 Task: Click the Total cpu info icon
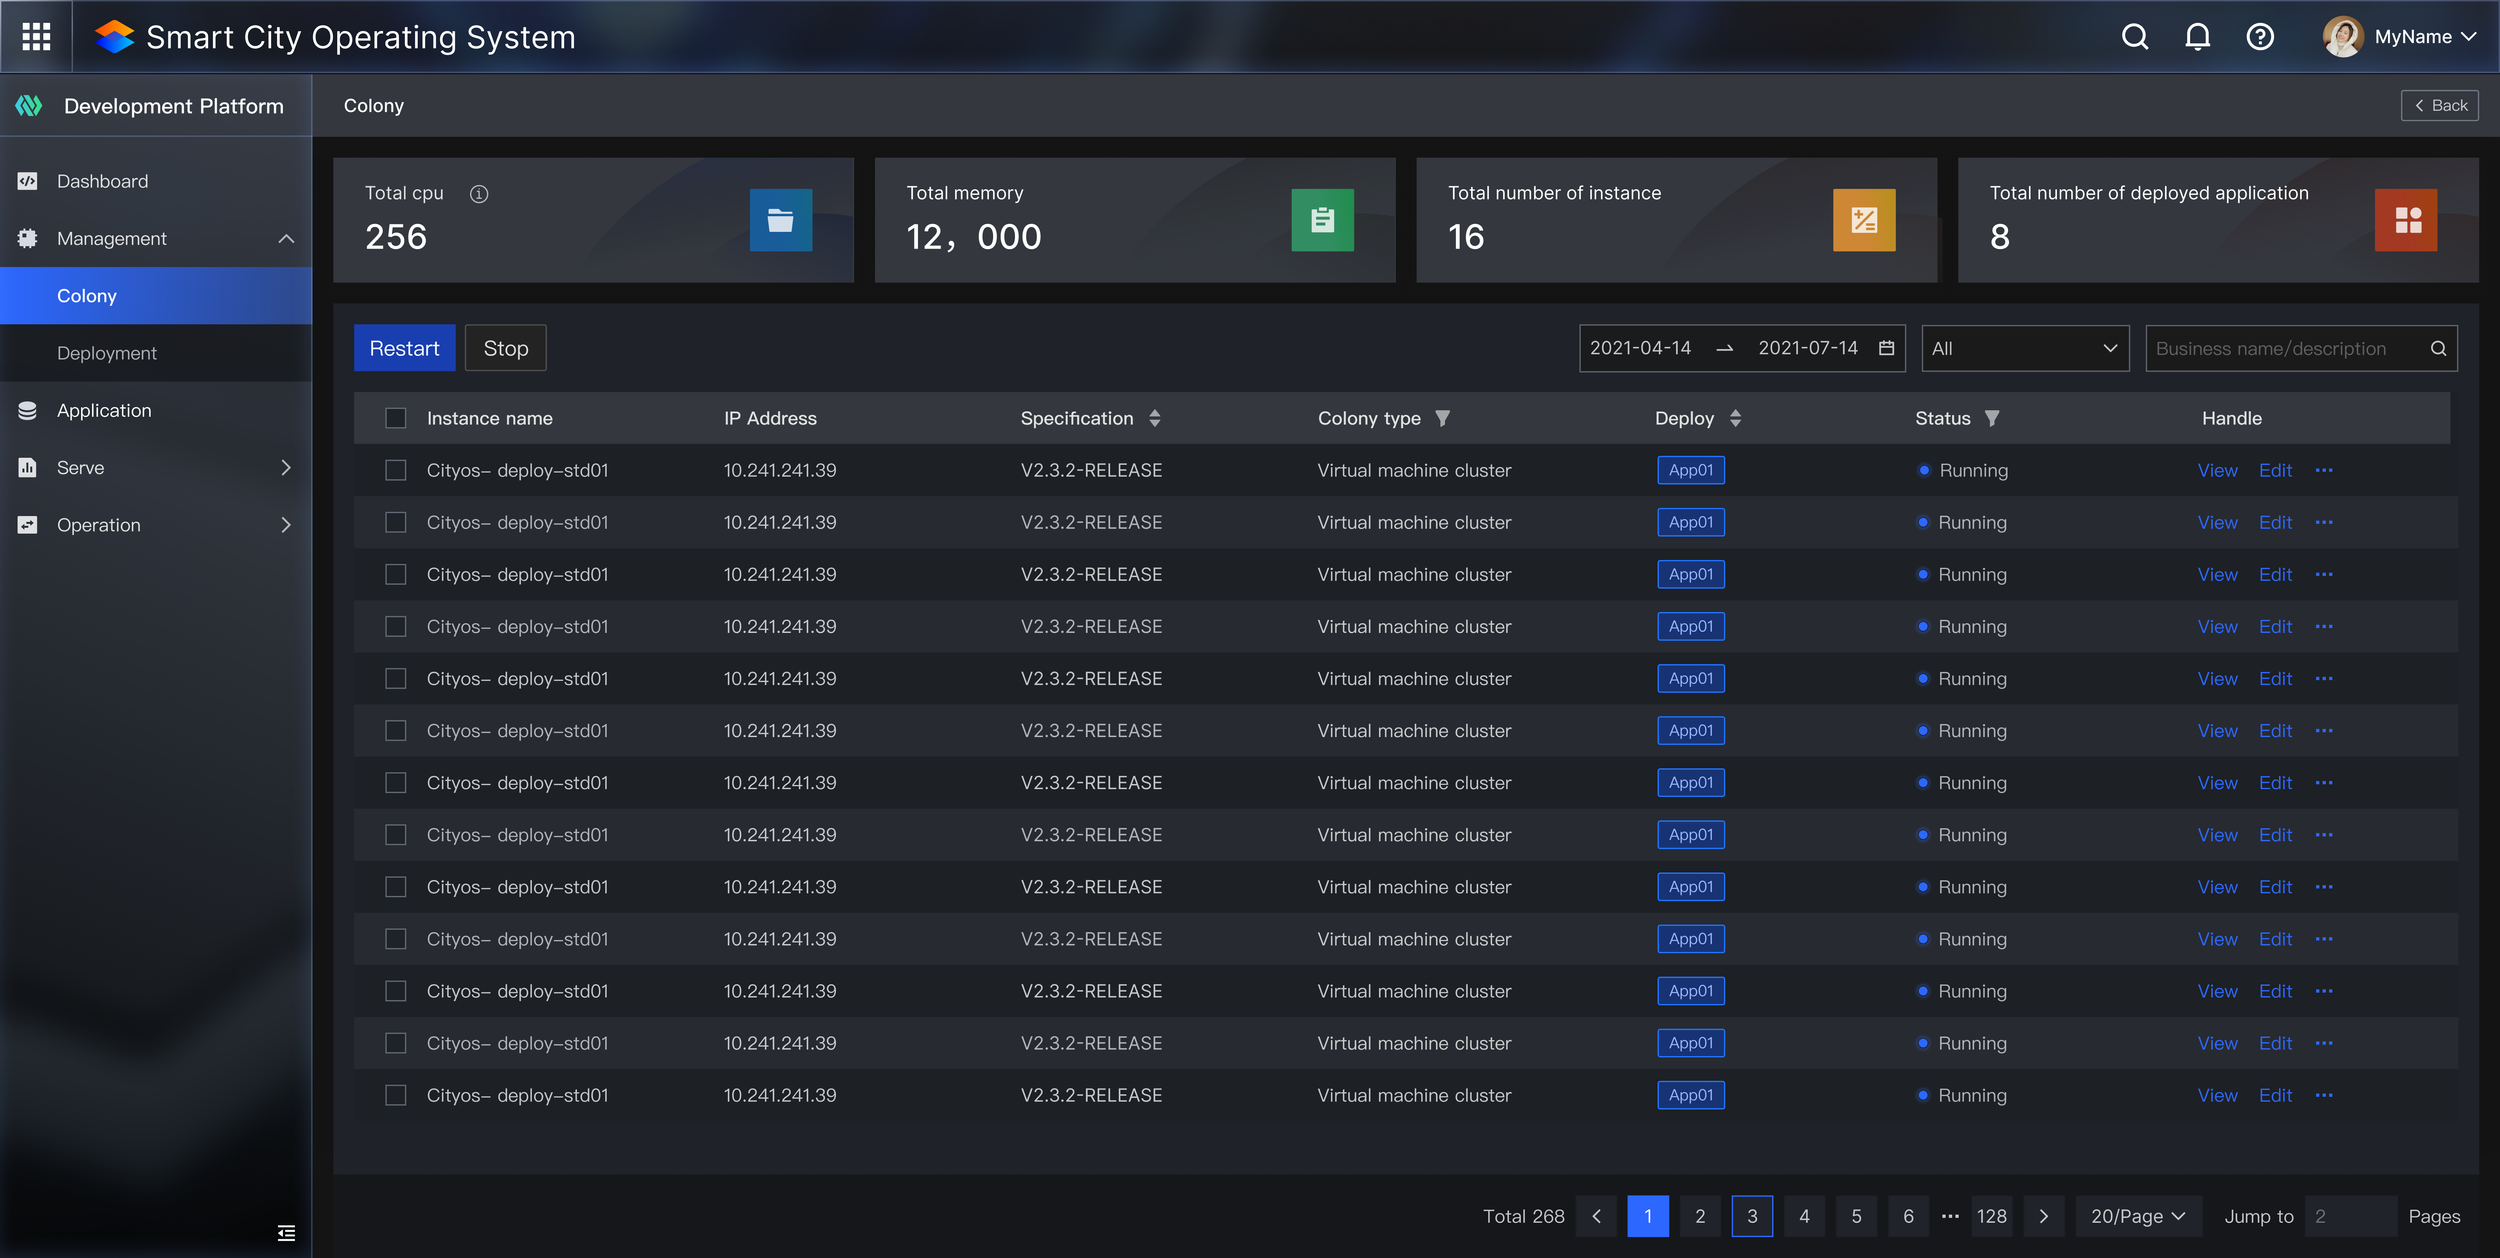[x=479, y=194]
